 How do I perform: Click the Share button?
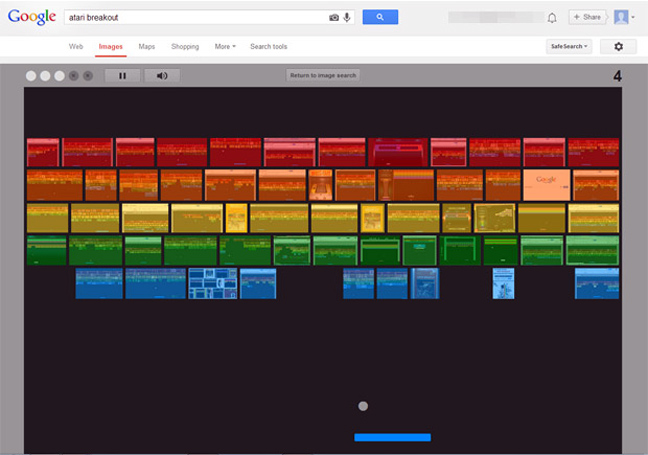click(588, 17)
